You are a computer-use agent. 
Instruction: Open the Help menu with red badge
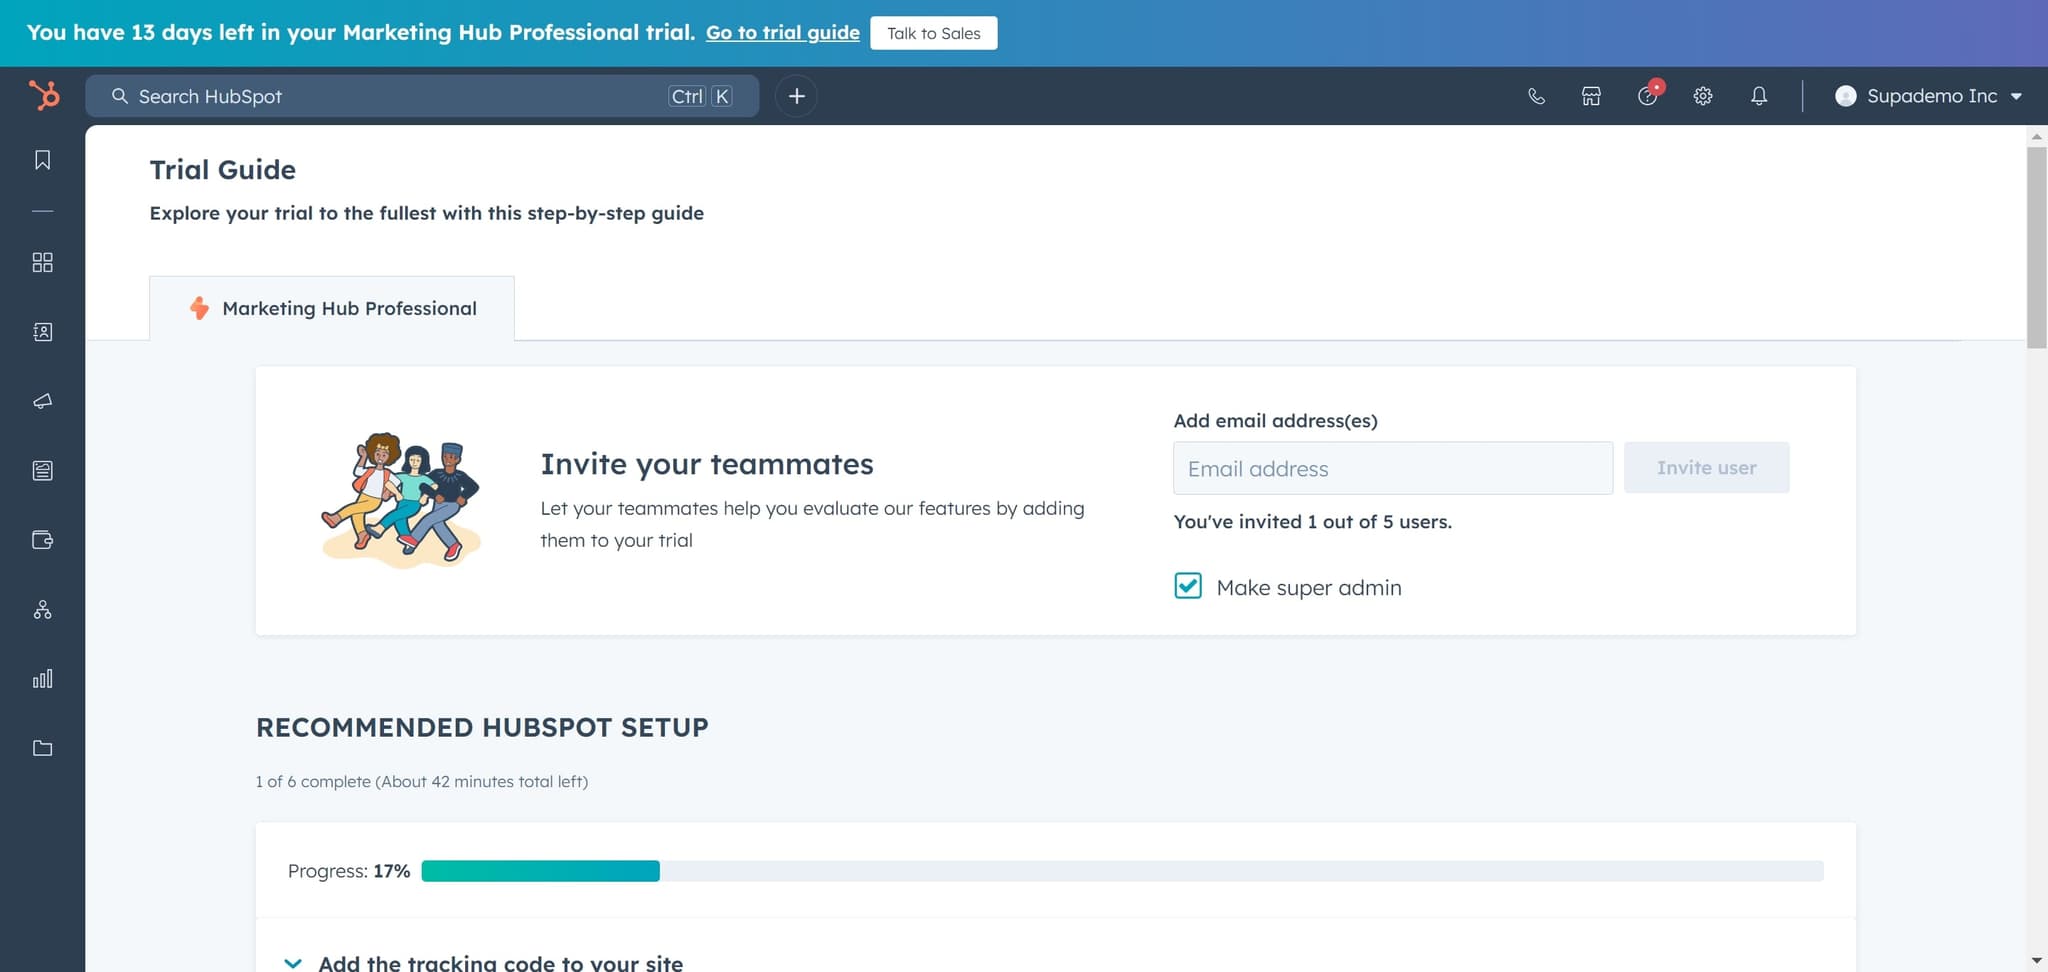tap(1646, 96)
